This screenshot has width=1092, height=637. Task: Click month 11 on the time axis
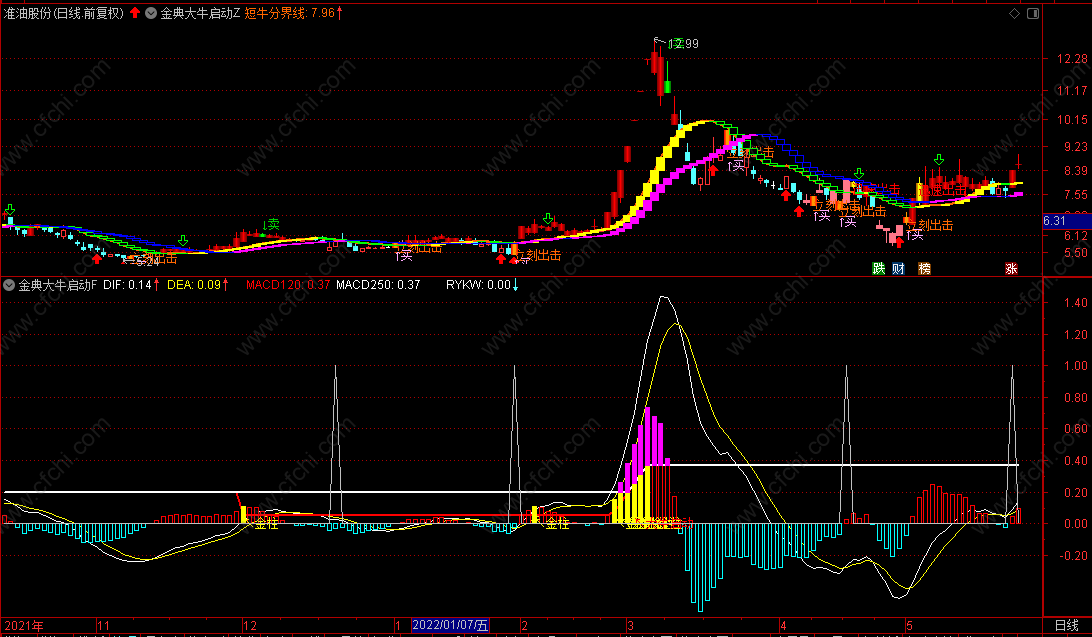pos(103,626)
